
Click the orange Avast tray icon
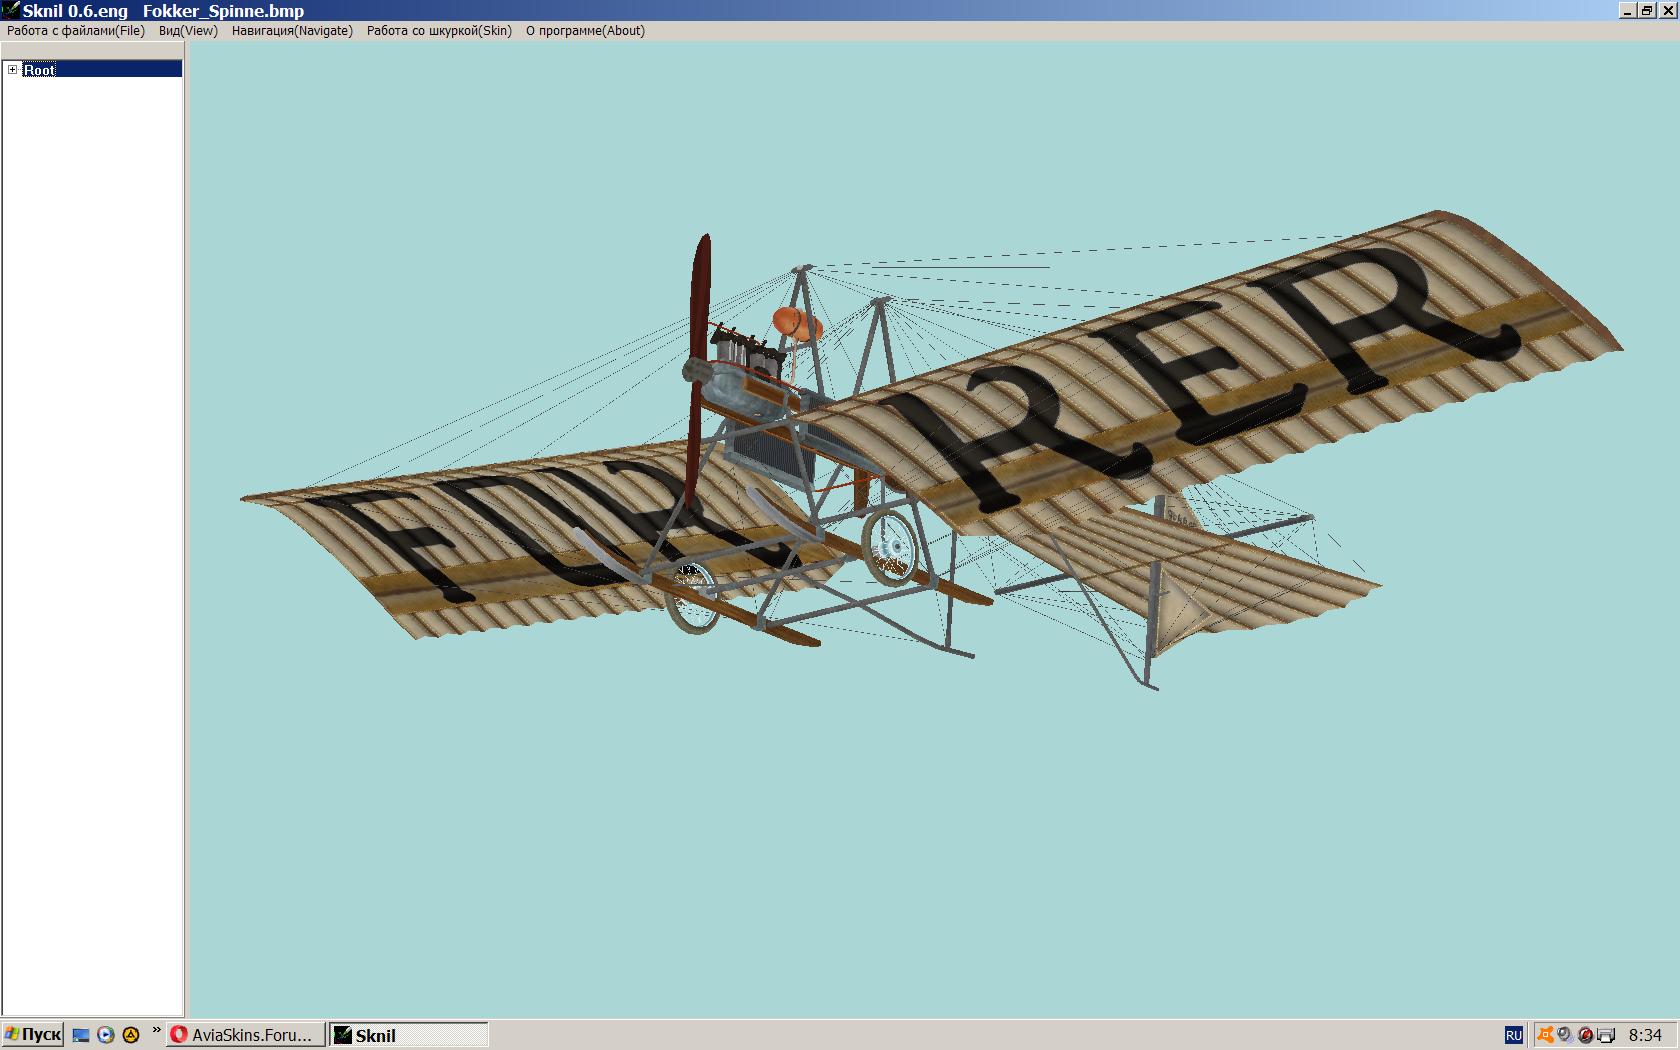tap(1546, 1035)
